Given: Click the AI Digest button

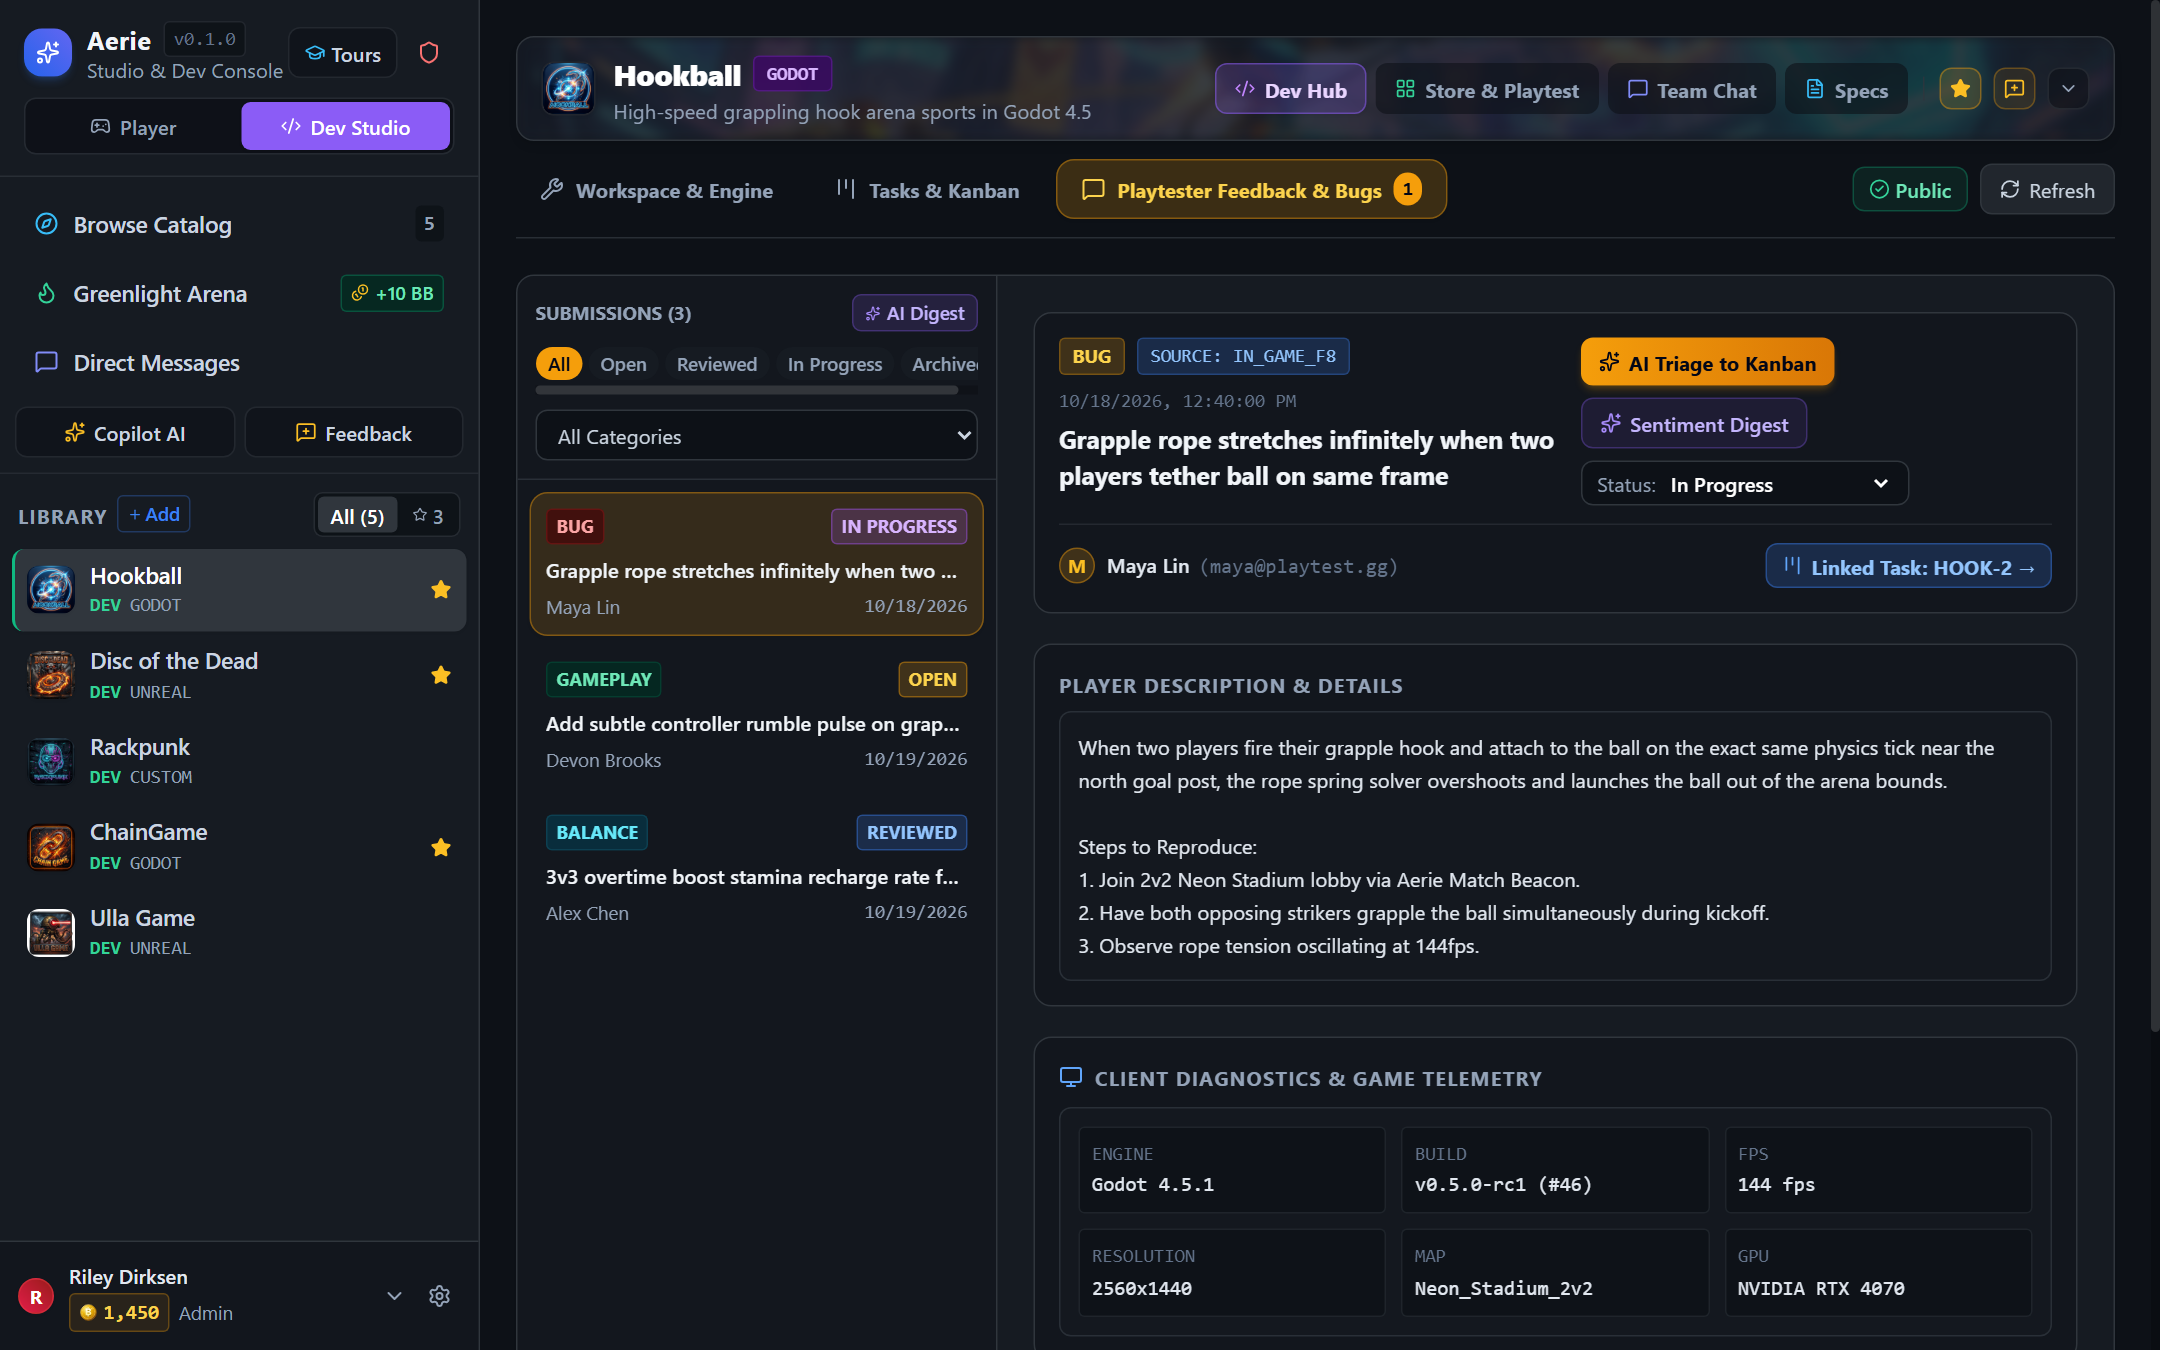Looking at the screenshot, I should tap(914, 313).
